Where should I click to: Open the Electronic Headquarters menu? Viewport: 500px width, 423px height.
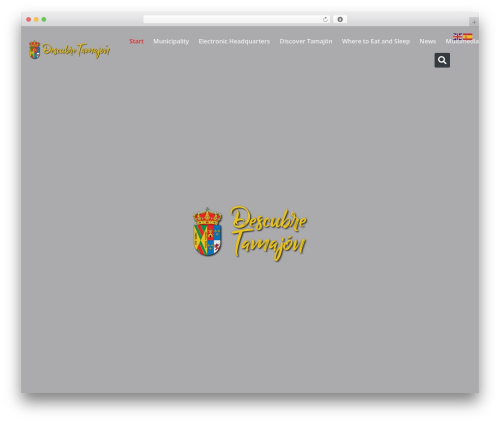coord(234,41)
